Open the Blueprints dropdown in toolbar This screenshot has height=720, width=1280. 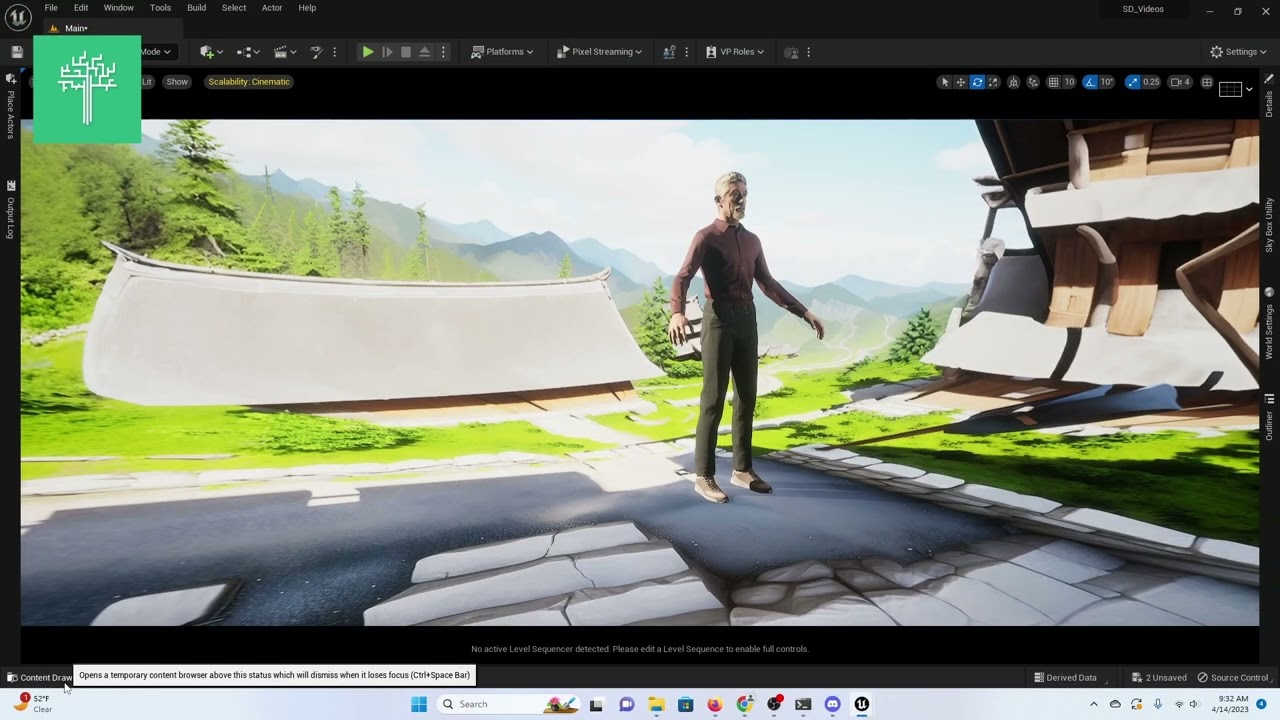click(248, 52)
